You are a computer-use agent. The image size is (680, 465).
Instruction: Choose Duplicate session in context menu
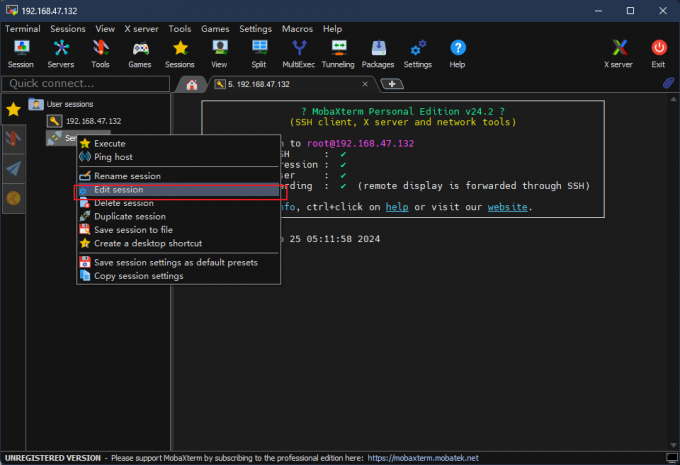click(x=178, y=216)
